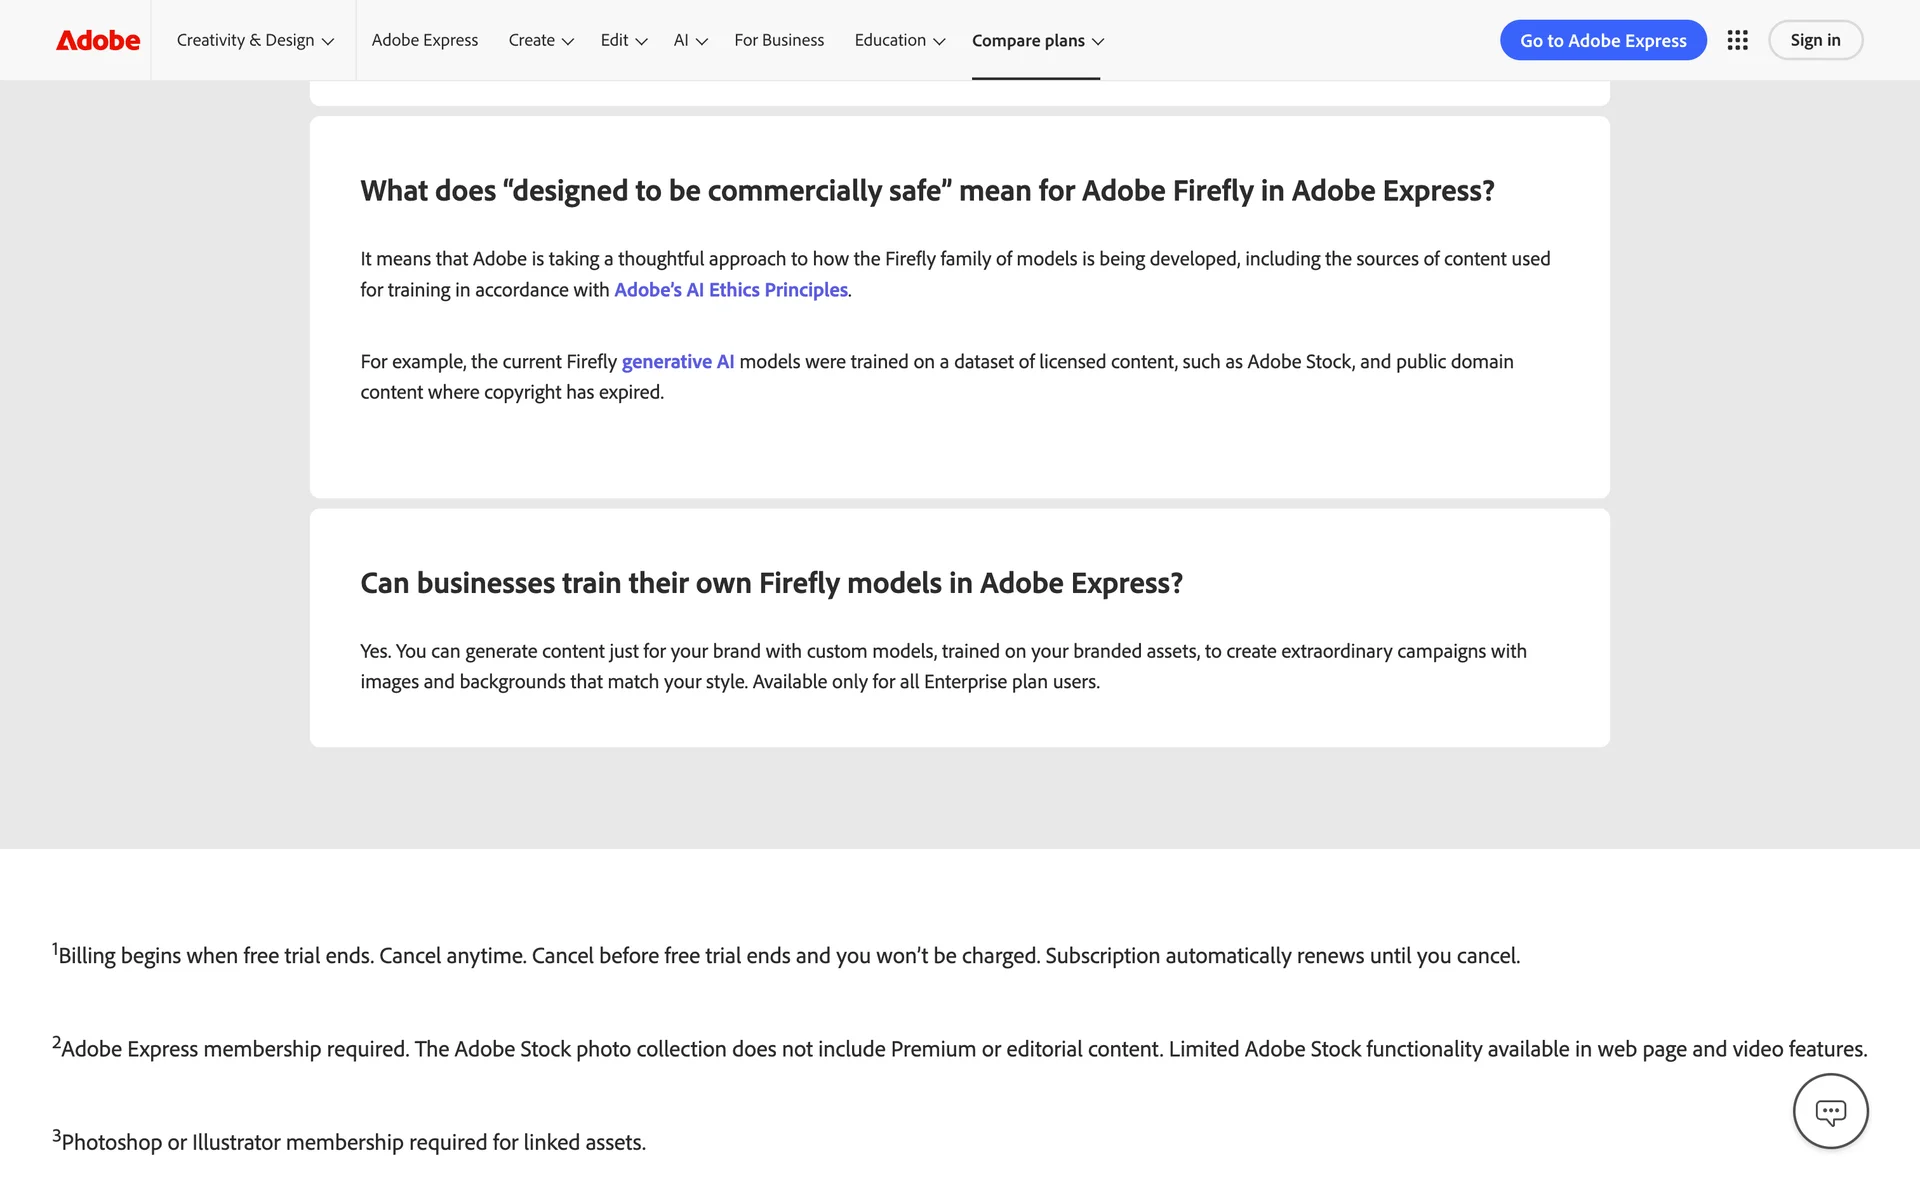1920x1200 pixels.
Task: Expand the Create dropdown
Action: (x=540, y=40)
